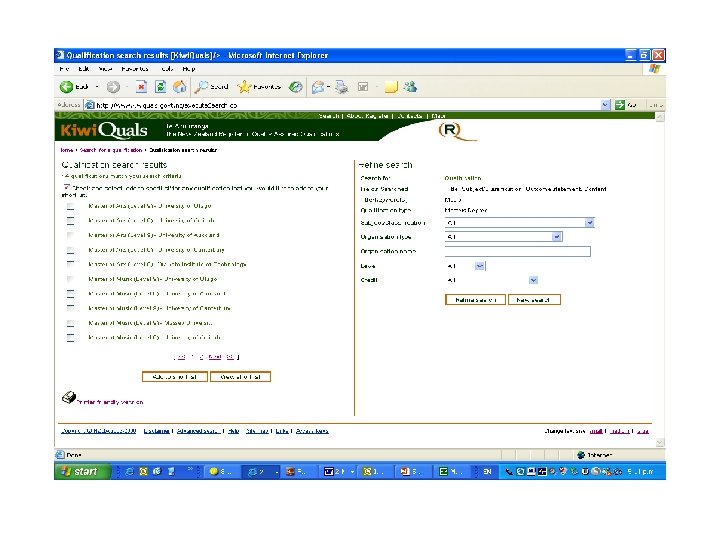Follow the Next page link in pagination
The image size is (720, 540).
[x=214, y=357]
